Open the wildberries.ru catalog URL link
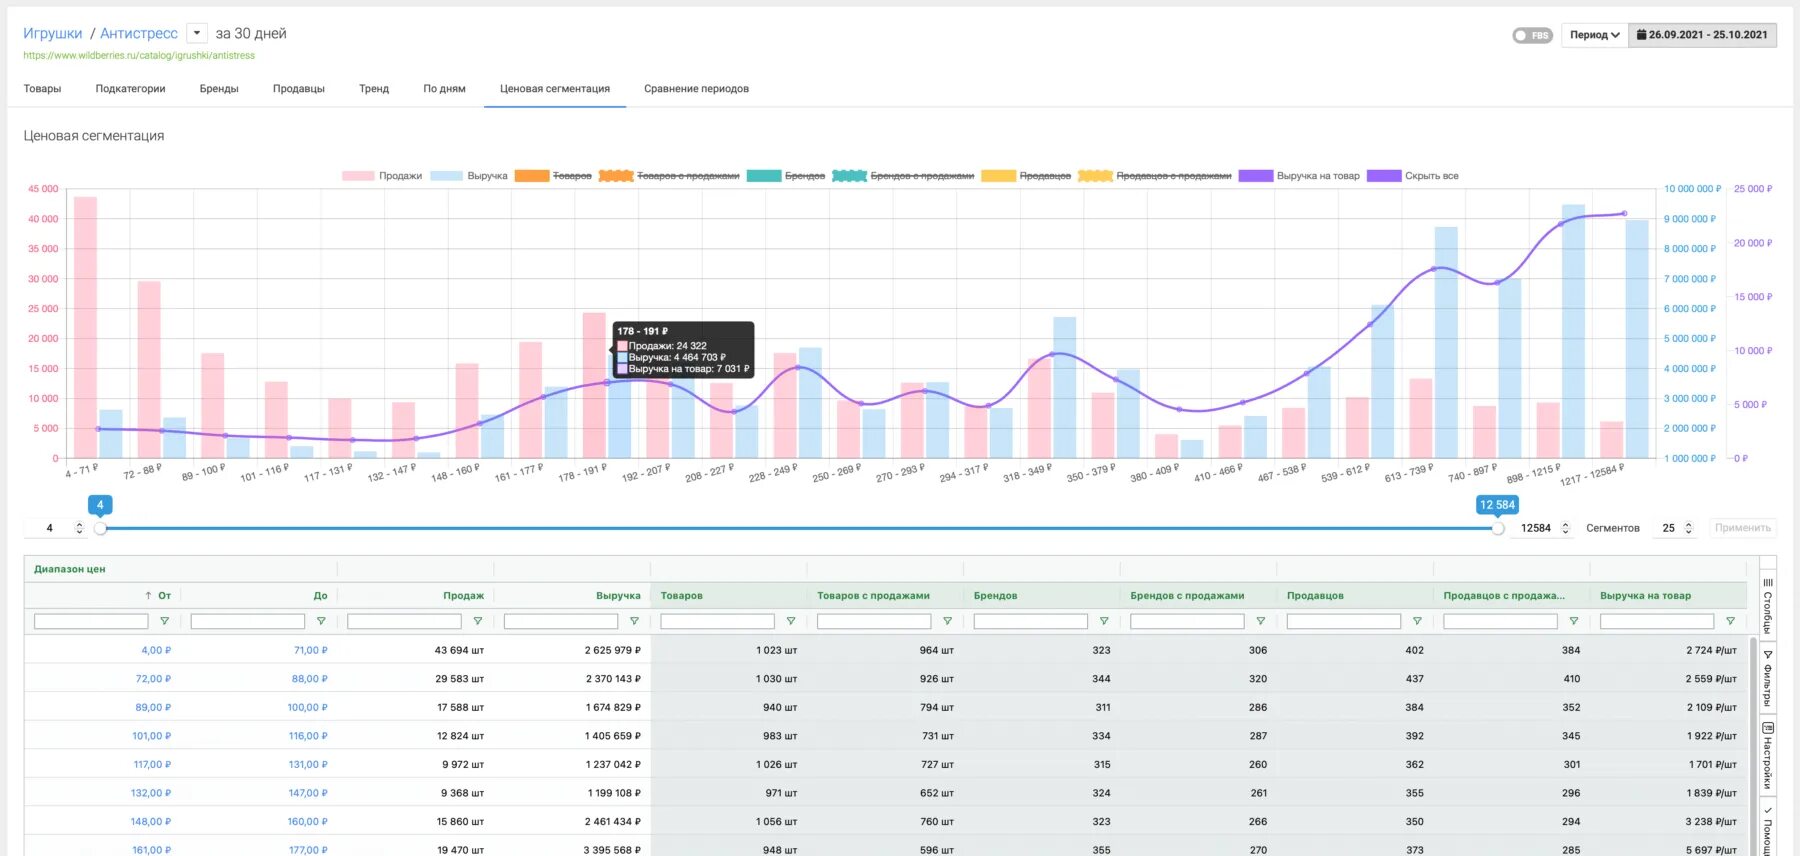 click(139, 56)
